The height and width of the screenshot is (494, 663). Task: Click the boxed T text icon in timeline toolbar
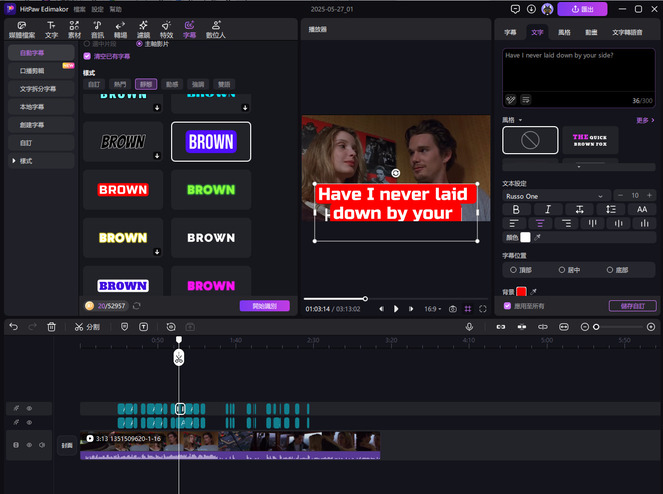pyautogui.click(x=144, y=327)
